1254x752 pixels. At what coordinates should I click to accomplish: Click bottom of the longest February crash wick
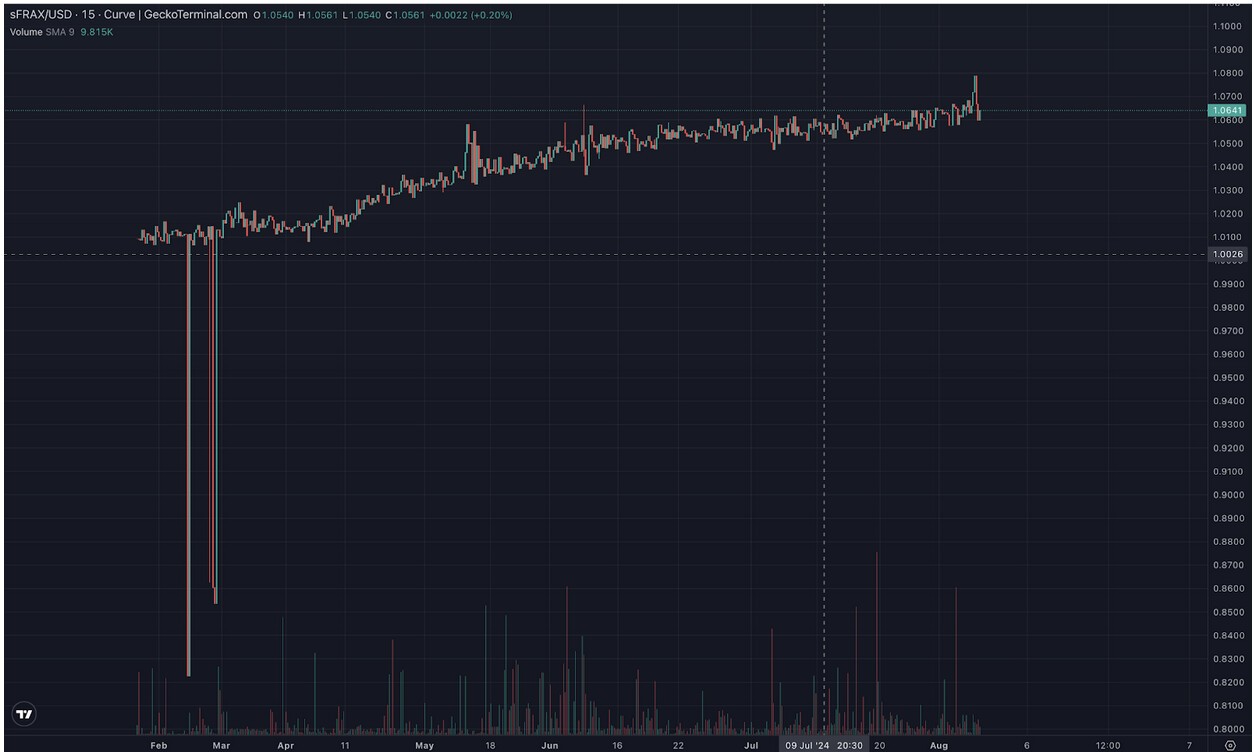click(x=188, y=674)
